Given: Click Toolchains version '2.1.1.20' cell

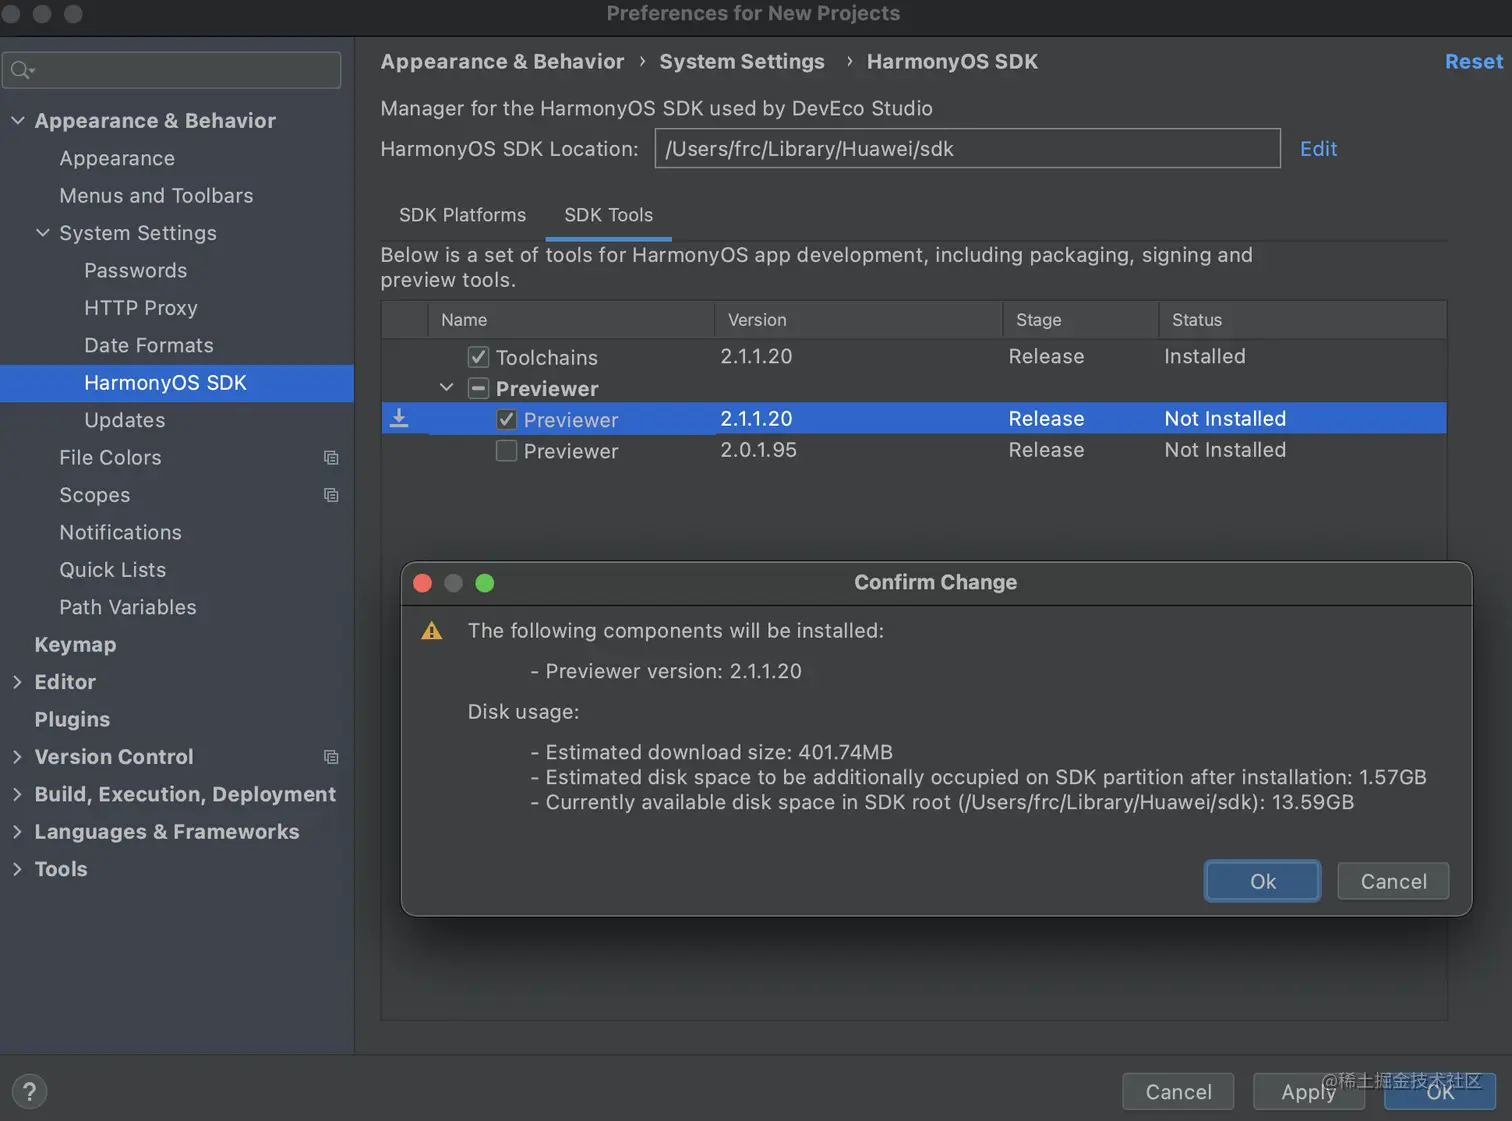Looking at the screenshot, I should [x=756, y=356].
